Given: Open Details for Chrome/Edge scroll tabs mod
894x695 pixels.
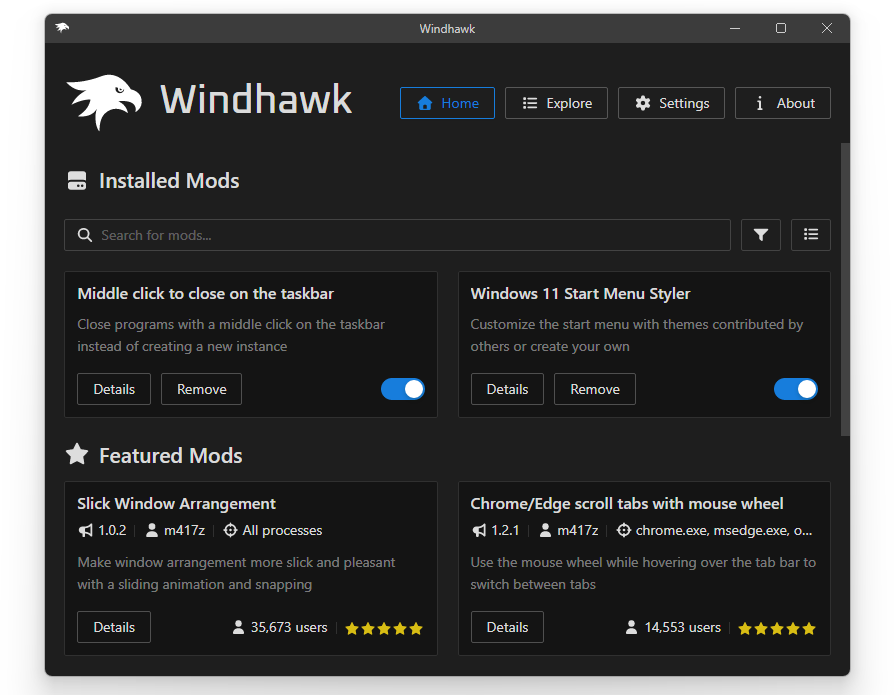Looking at the screenshot, I should (507, 627).
